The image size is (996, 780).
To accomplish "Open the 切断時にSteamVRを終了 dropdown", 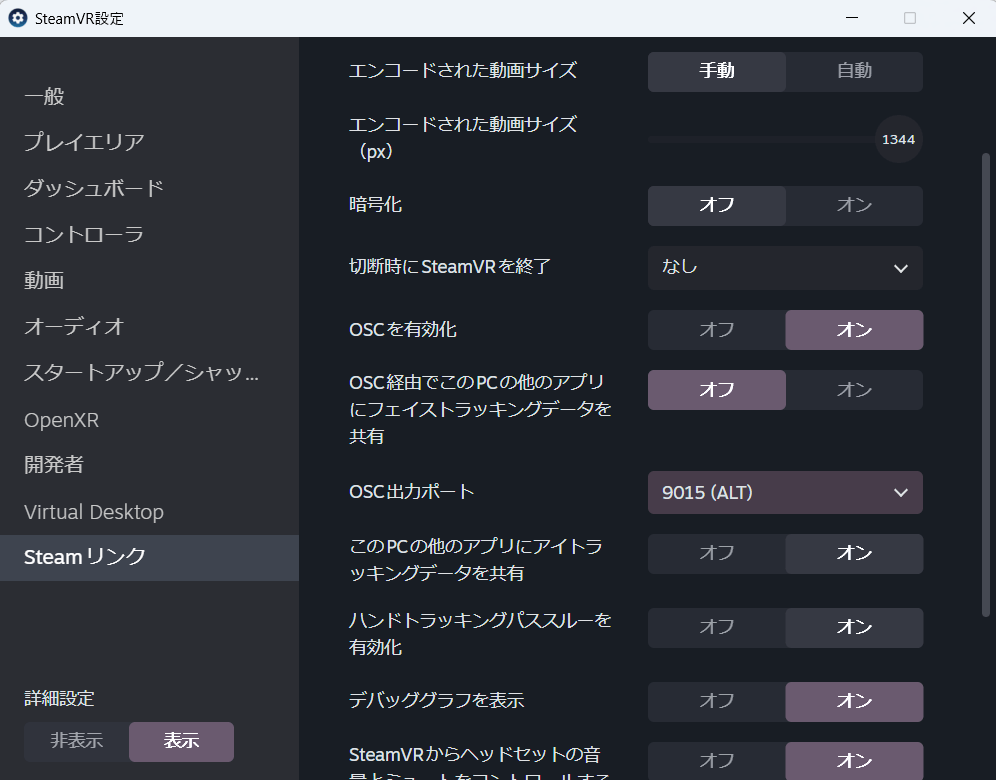I will pos(785,268).
